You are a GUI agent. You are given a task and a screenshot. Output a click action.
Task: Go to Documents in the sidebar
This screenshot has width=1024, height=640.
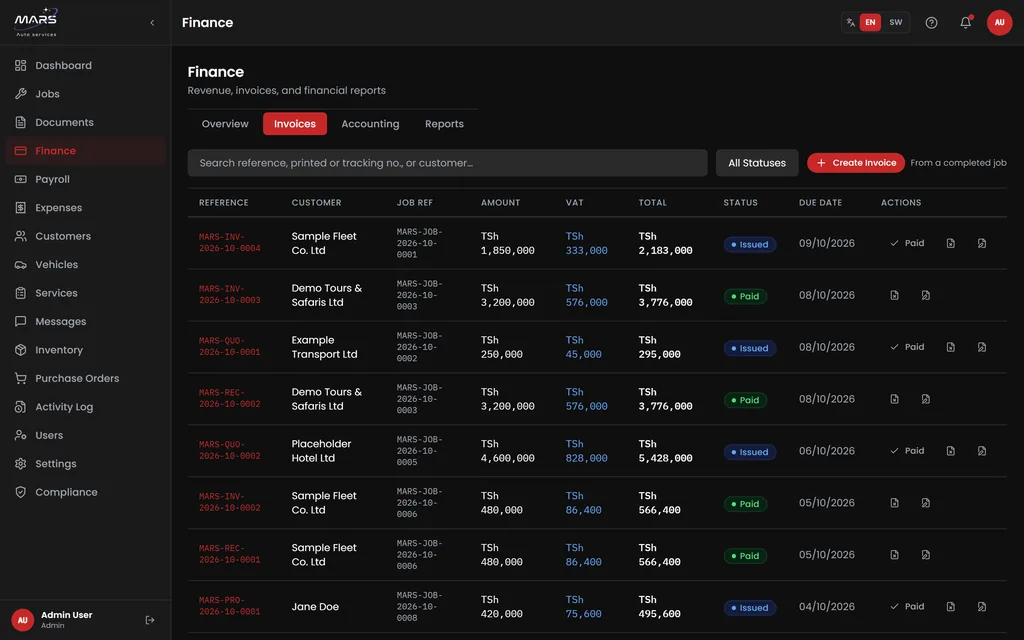pos(86,122)
